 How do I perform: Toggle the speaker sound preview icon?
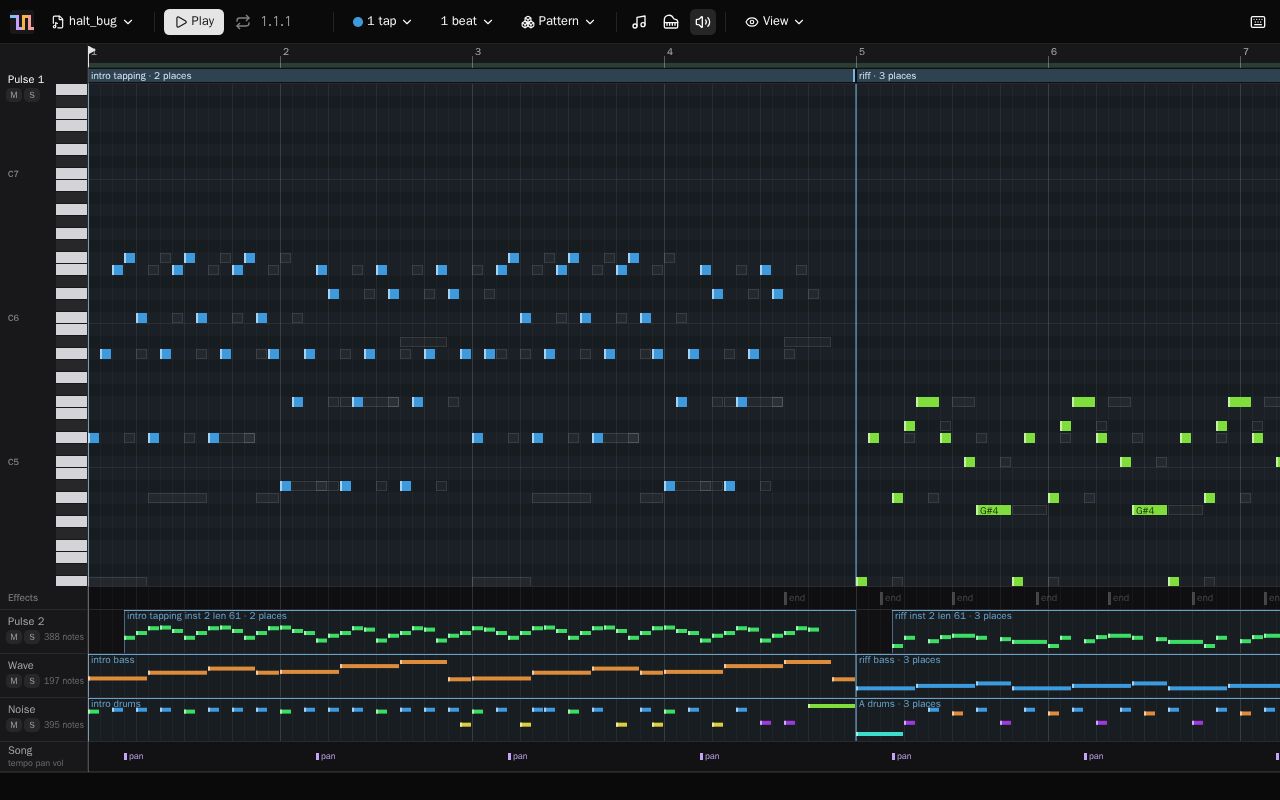pyautogui.click(x=703, y=21)
